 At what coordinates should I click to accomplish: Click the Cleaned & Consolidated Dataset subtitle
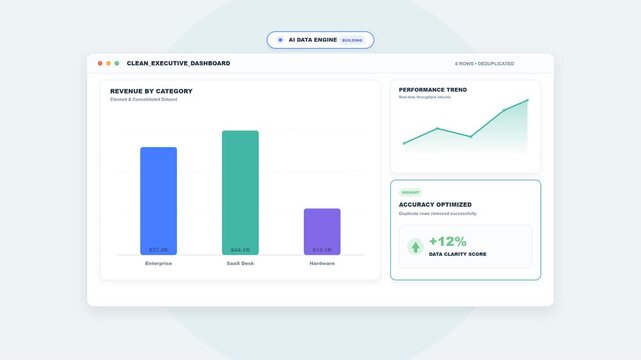[143, 99]
